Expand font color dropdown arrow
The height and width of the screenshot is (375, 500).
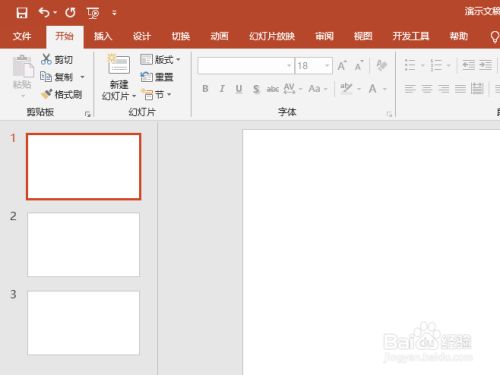click(x=385, y=89)
